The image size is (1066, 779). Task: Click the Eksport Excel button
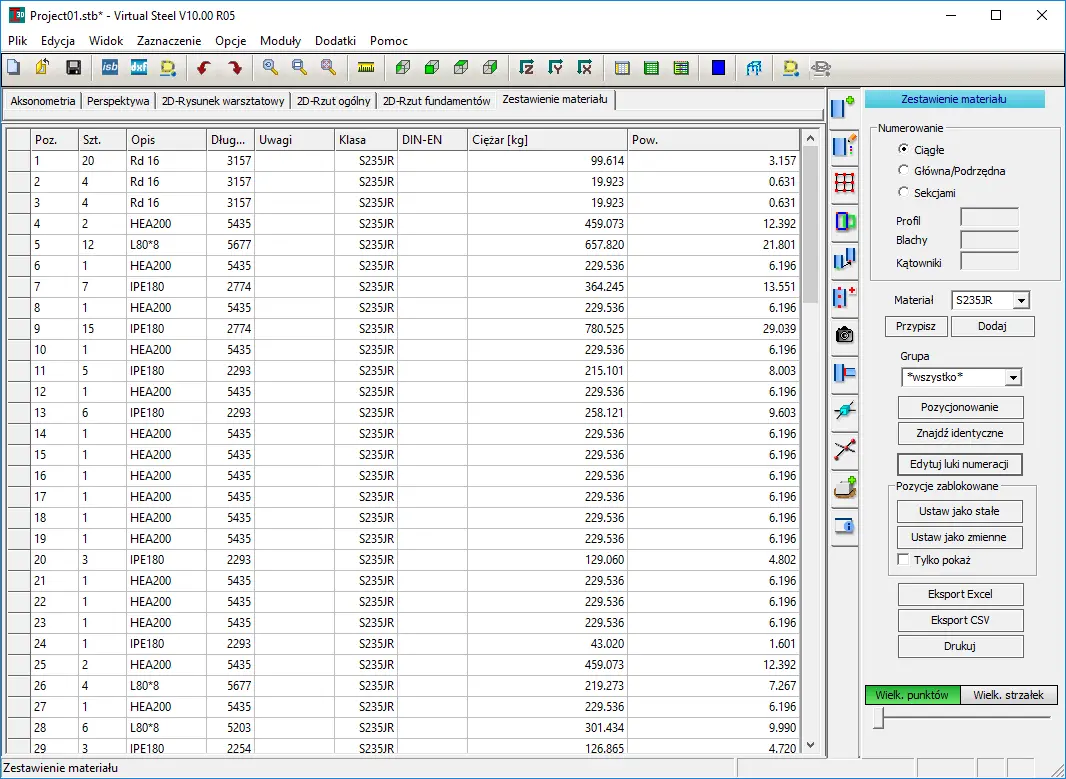960,595
